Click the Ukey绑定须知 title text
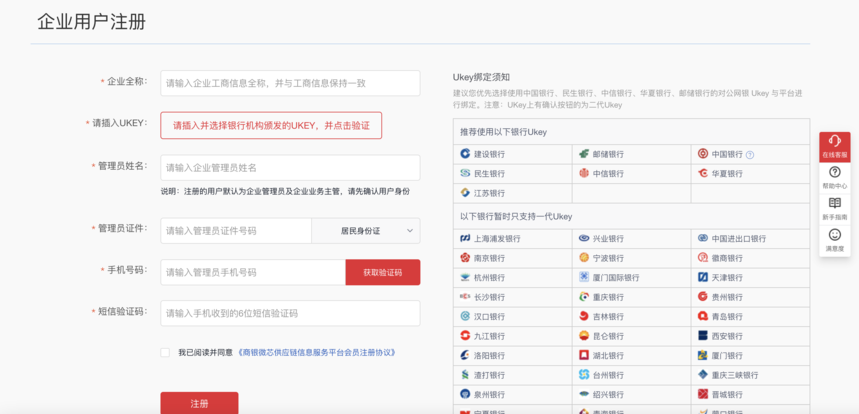 pyautogui.click(x=482, y=77)
